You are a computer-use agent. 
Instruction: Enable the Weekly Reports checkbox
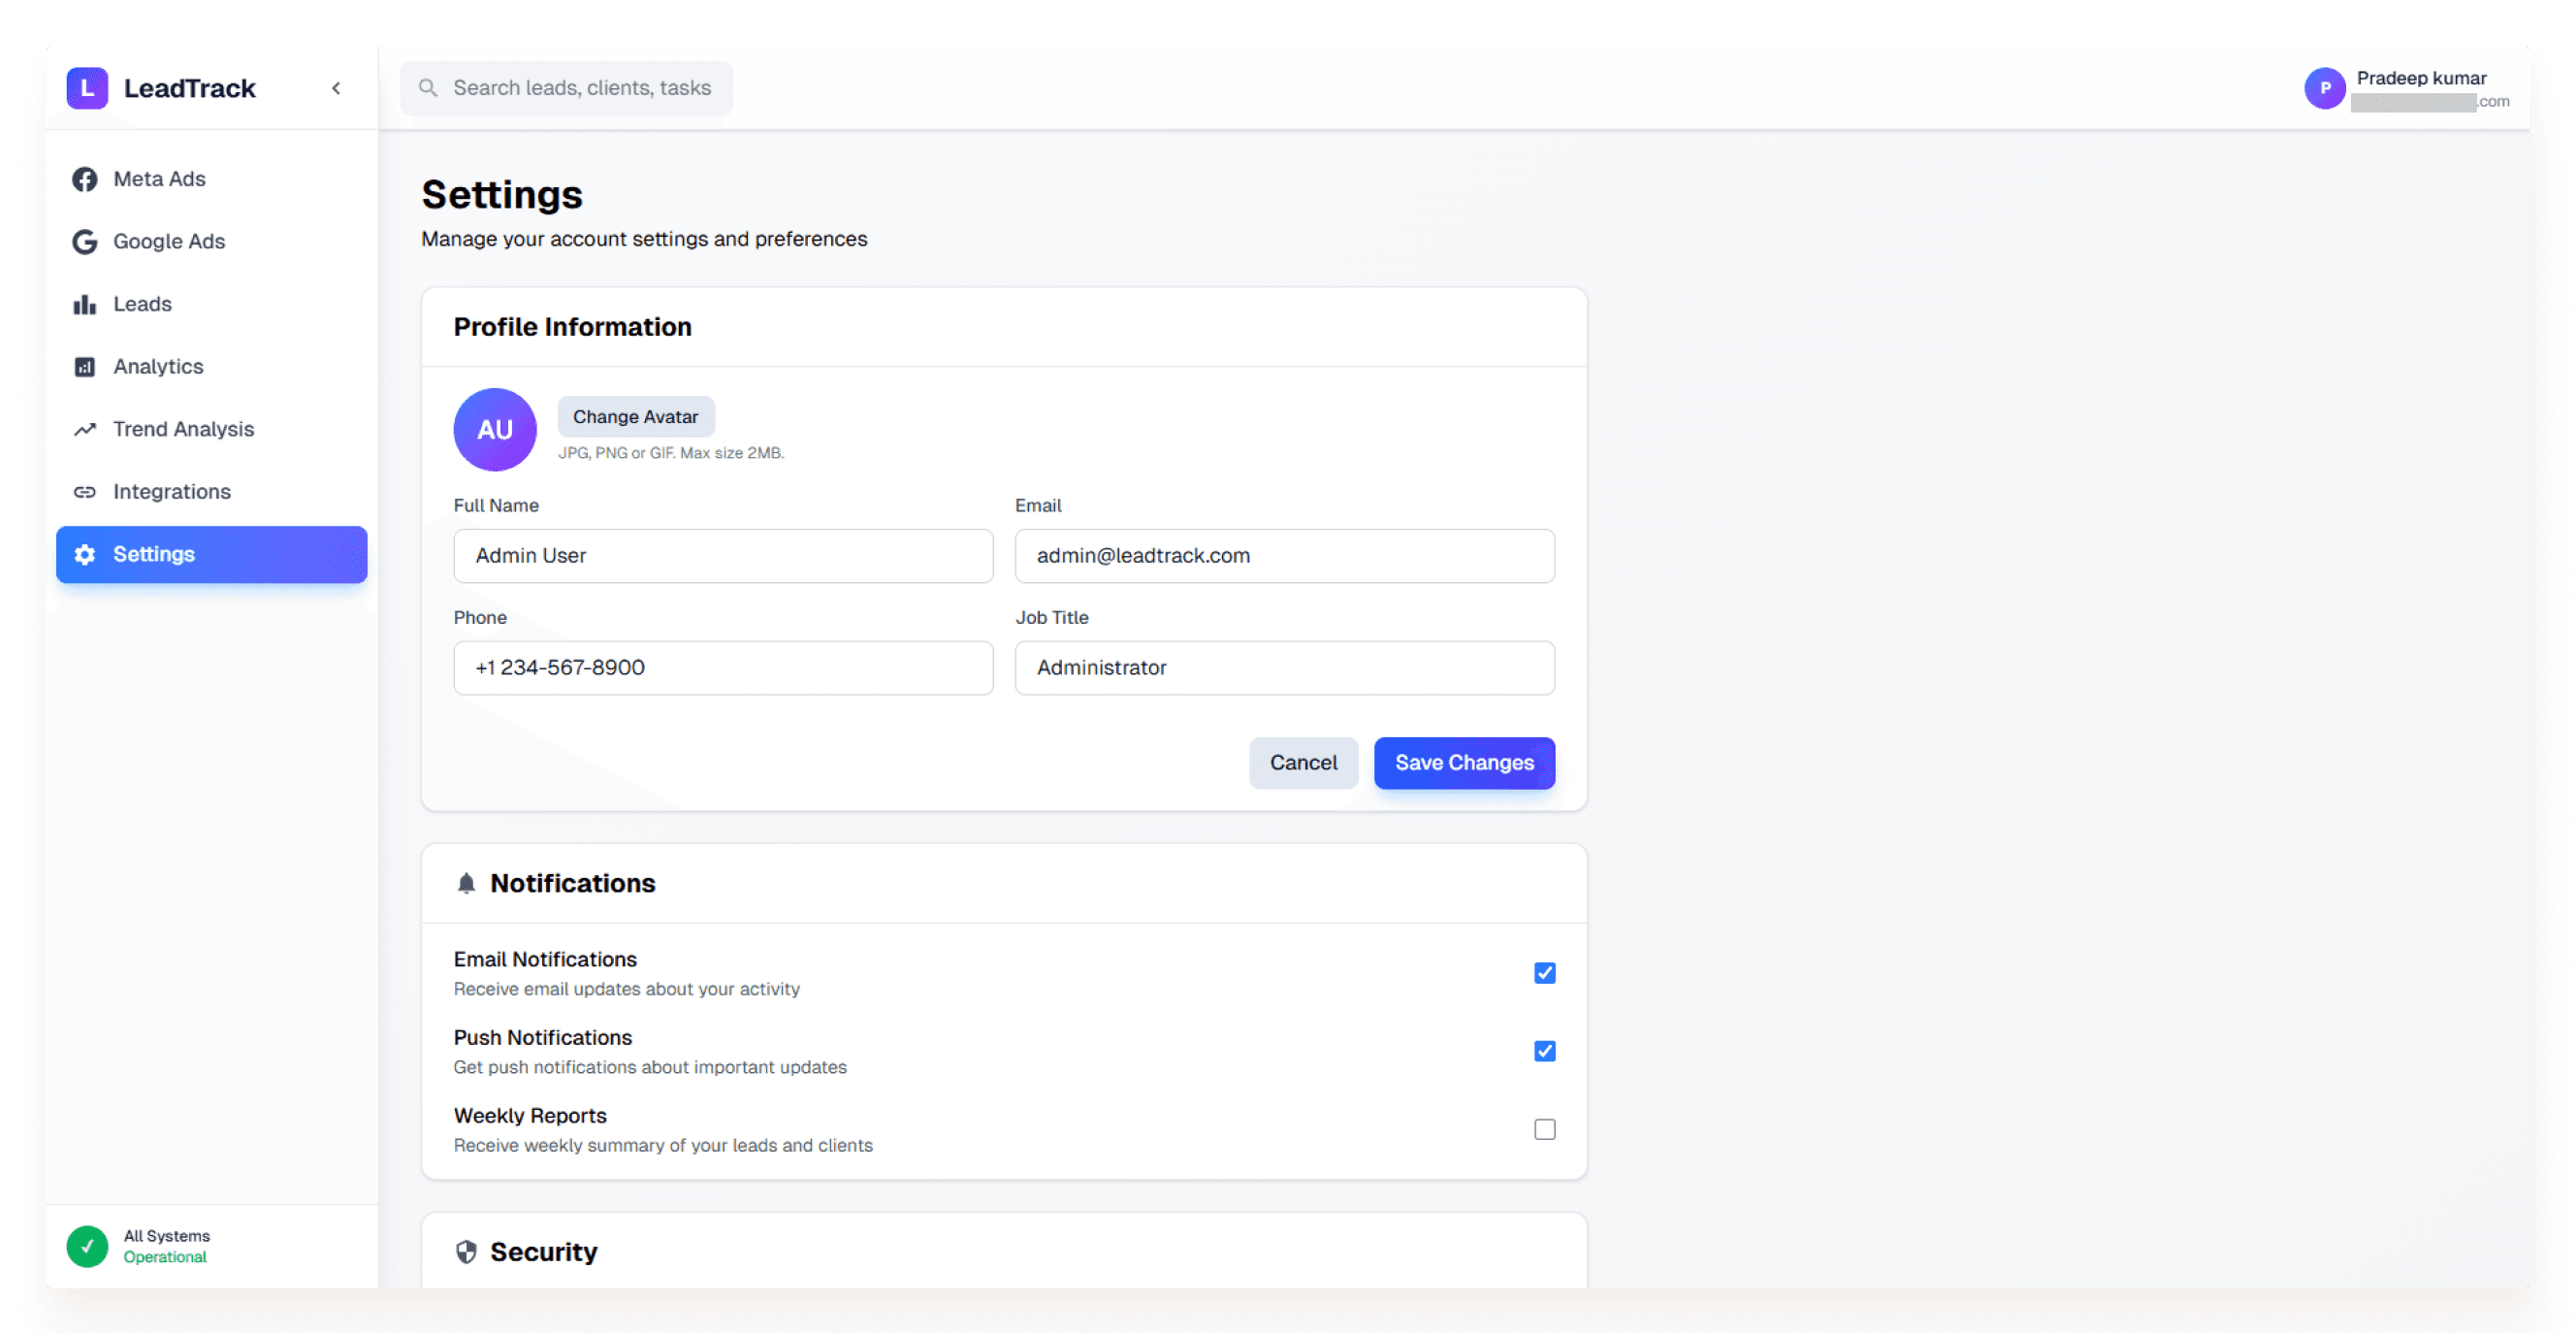point(1544,1129)
